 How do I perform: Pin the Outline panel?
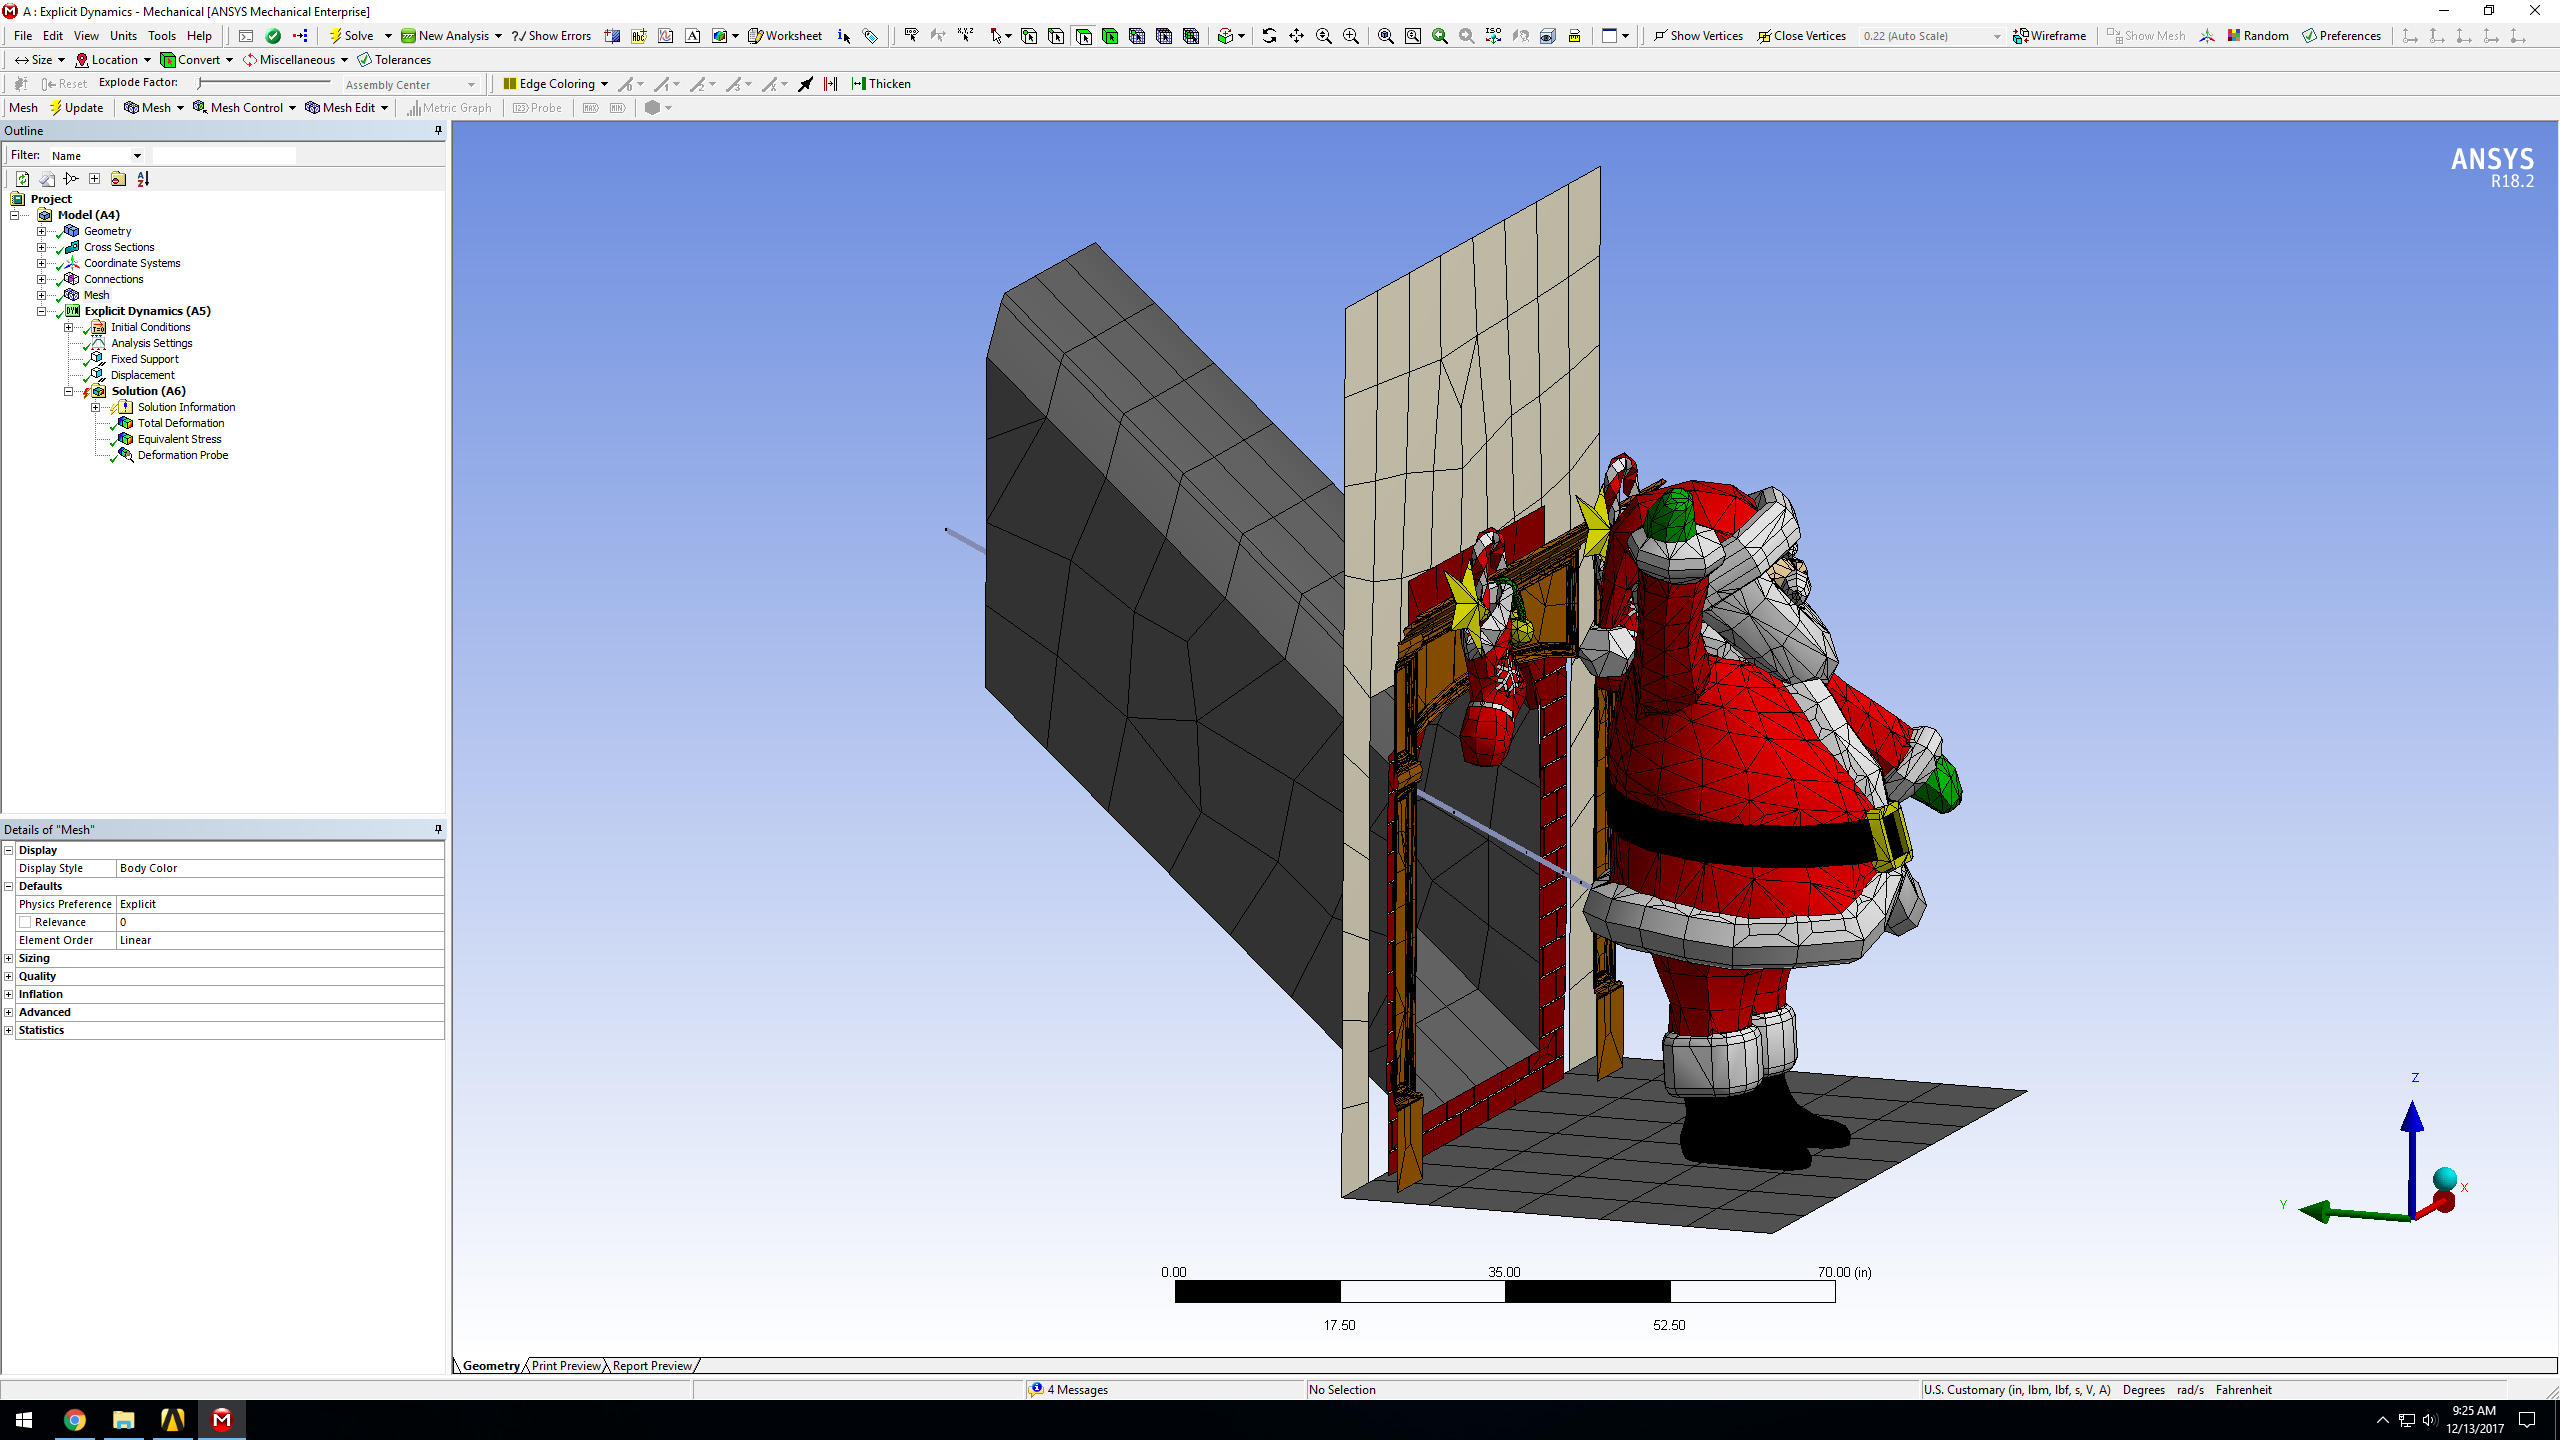(x=438, y=130)
